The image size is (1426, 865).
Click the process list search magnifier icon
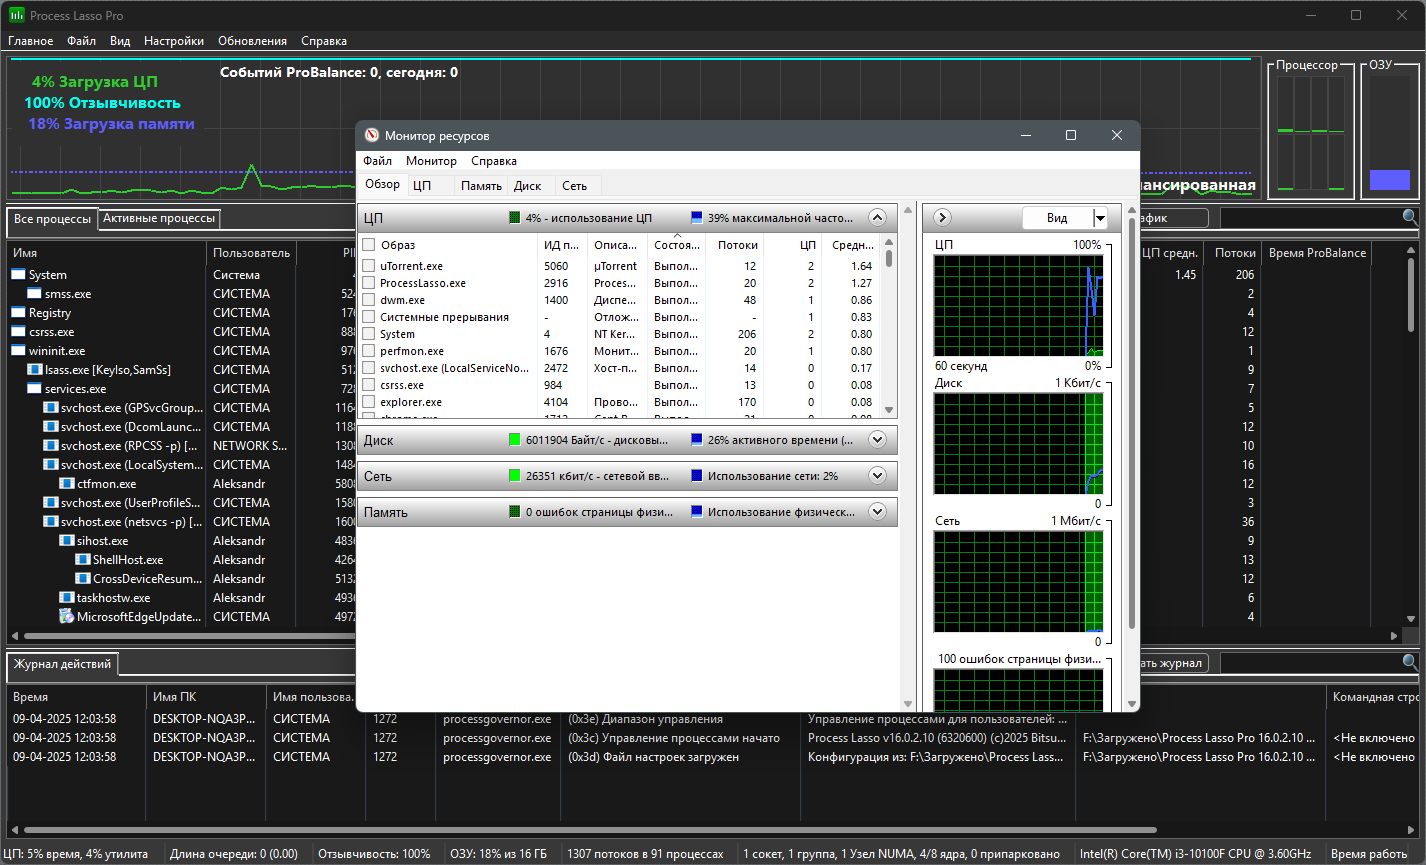coord(1410,217)
